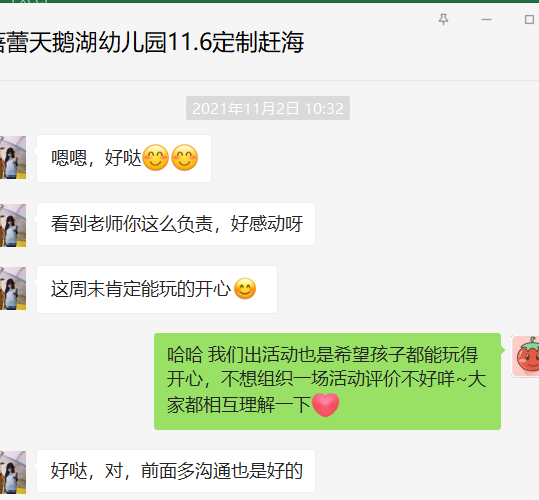Select the 好哒，对，前面多沟通也是好的 bubble
Screen dimensions: 539x500
tap(176, 471)
